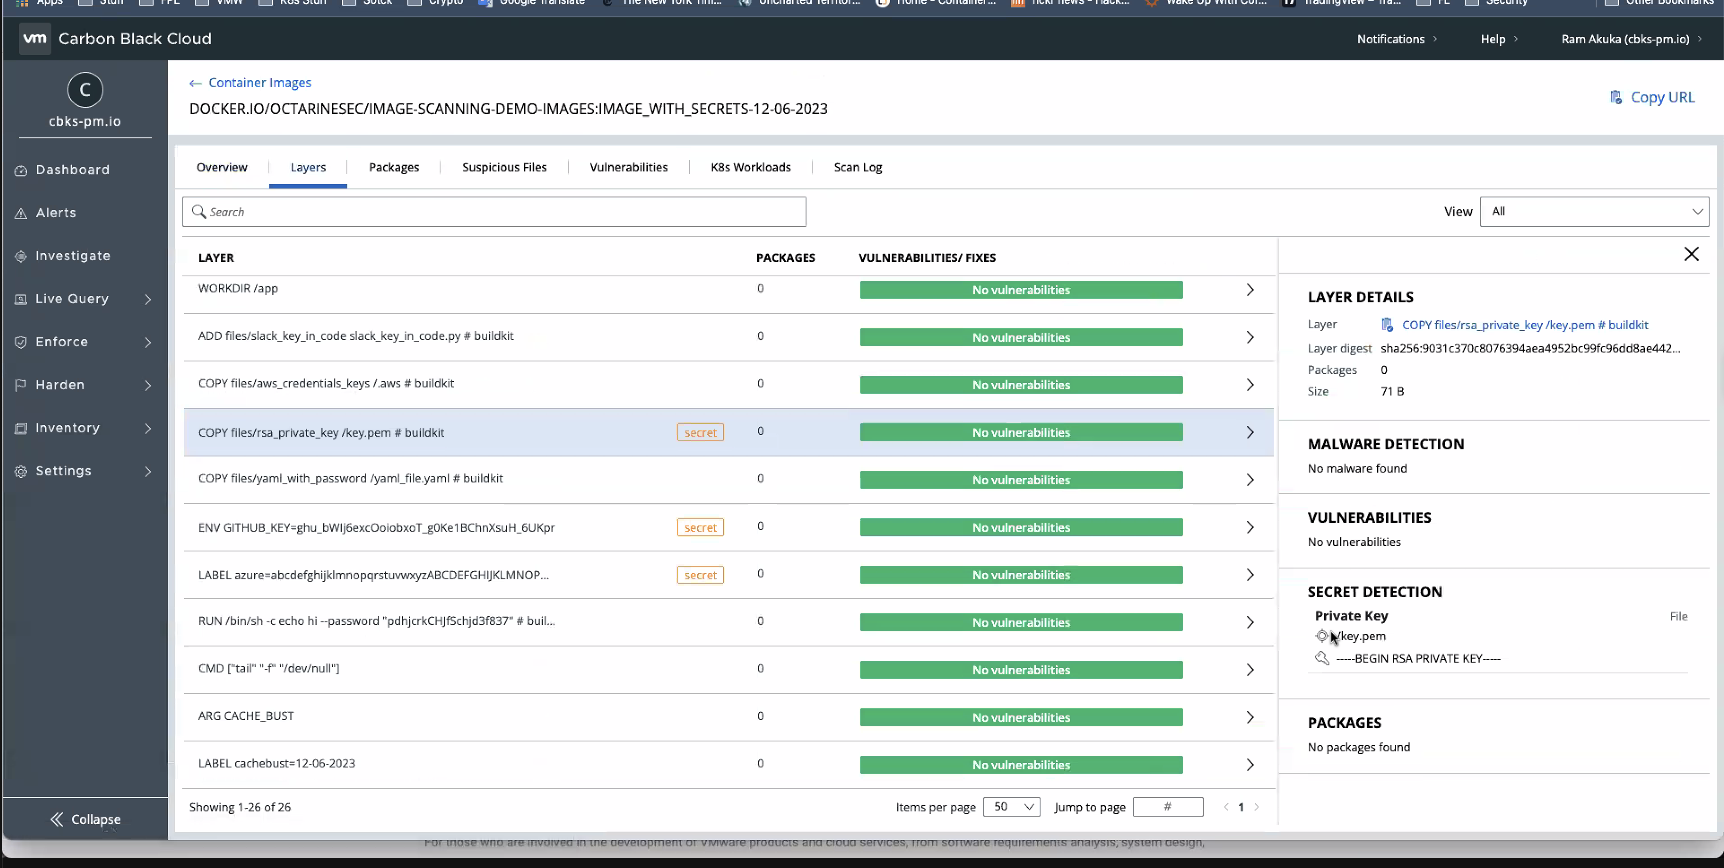Click the Alerts warning icon
The width and height of the screenshot is (1724, 868).
click(x=21, y=213)
